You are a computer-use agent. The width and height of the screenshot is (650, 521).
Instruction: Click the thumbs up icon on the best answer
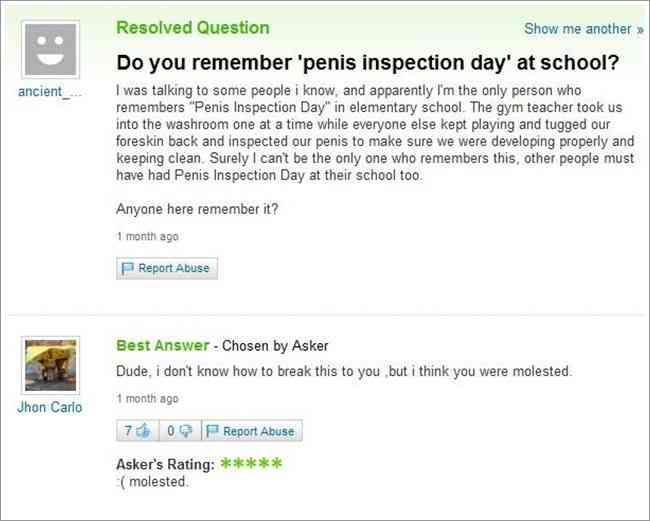click(146, 431)
